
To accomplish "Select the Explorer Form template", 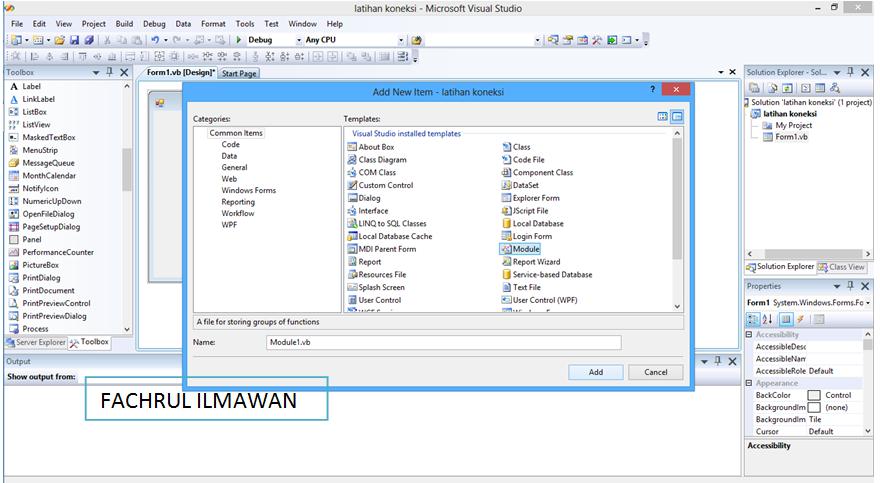I will 530,198.
